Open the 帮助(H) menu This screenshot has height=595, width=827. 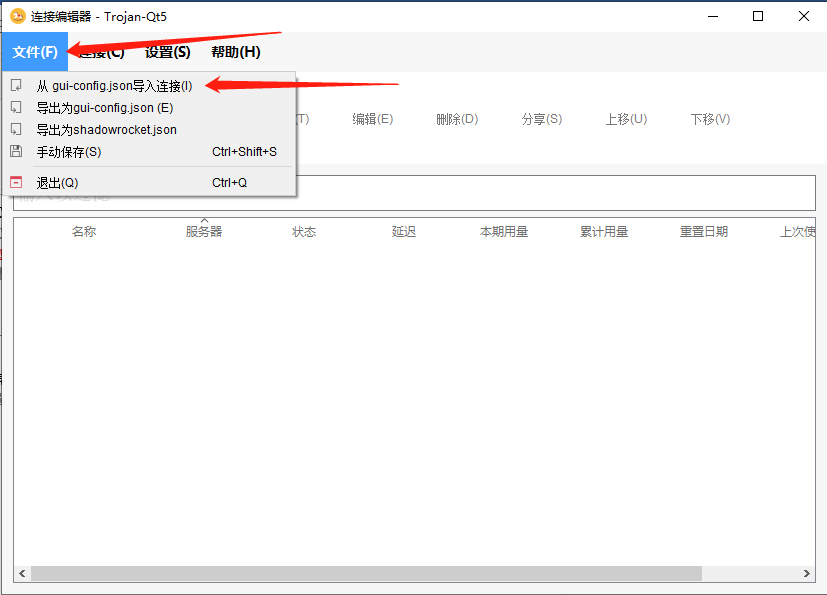(x=236, y=52)
